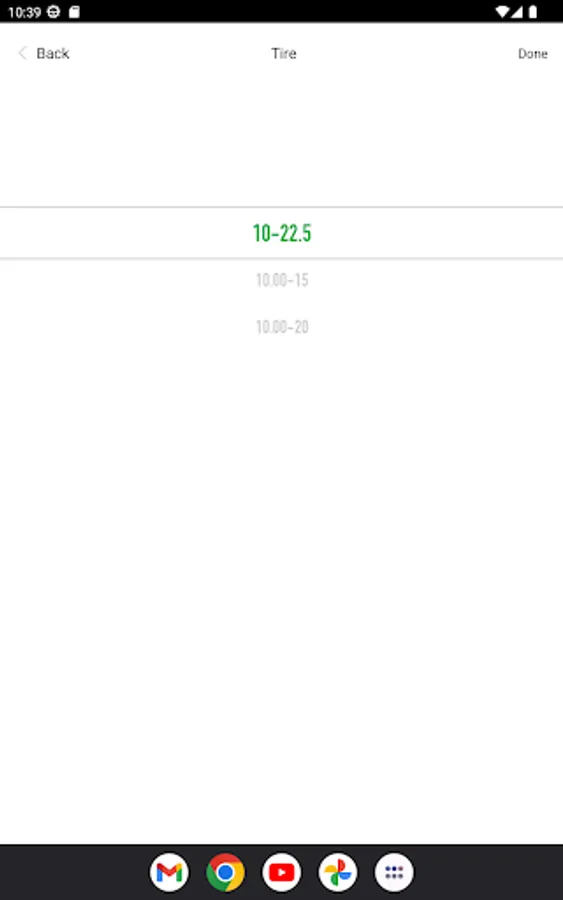
Task: Select the highlighted 10-22.5 tire size
Action: tap(282, 233)
